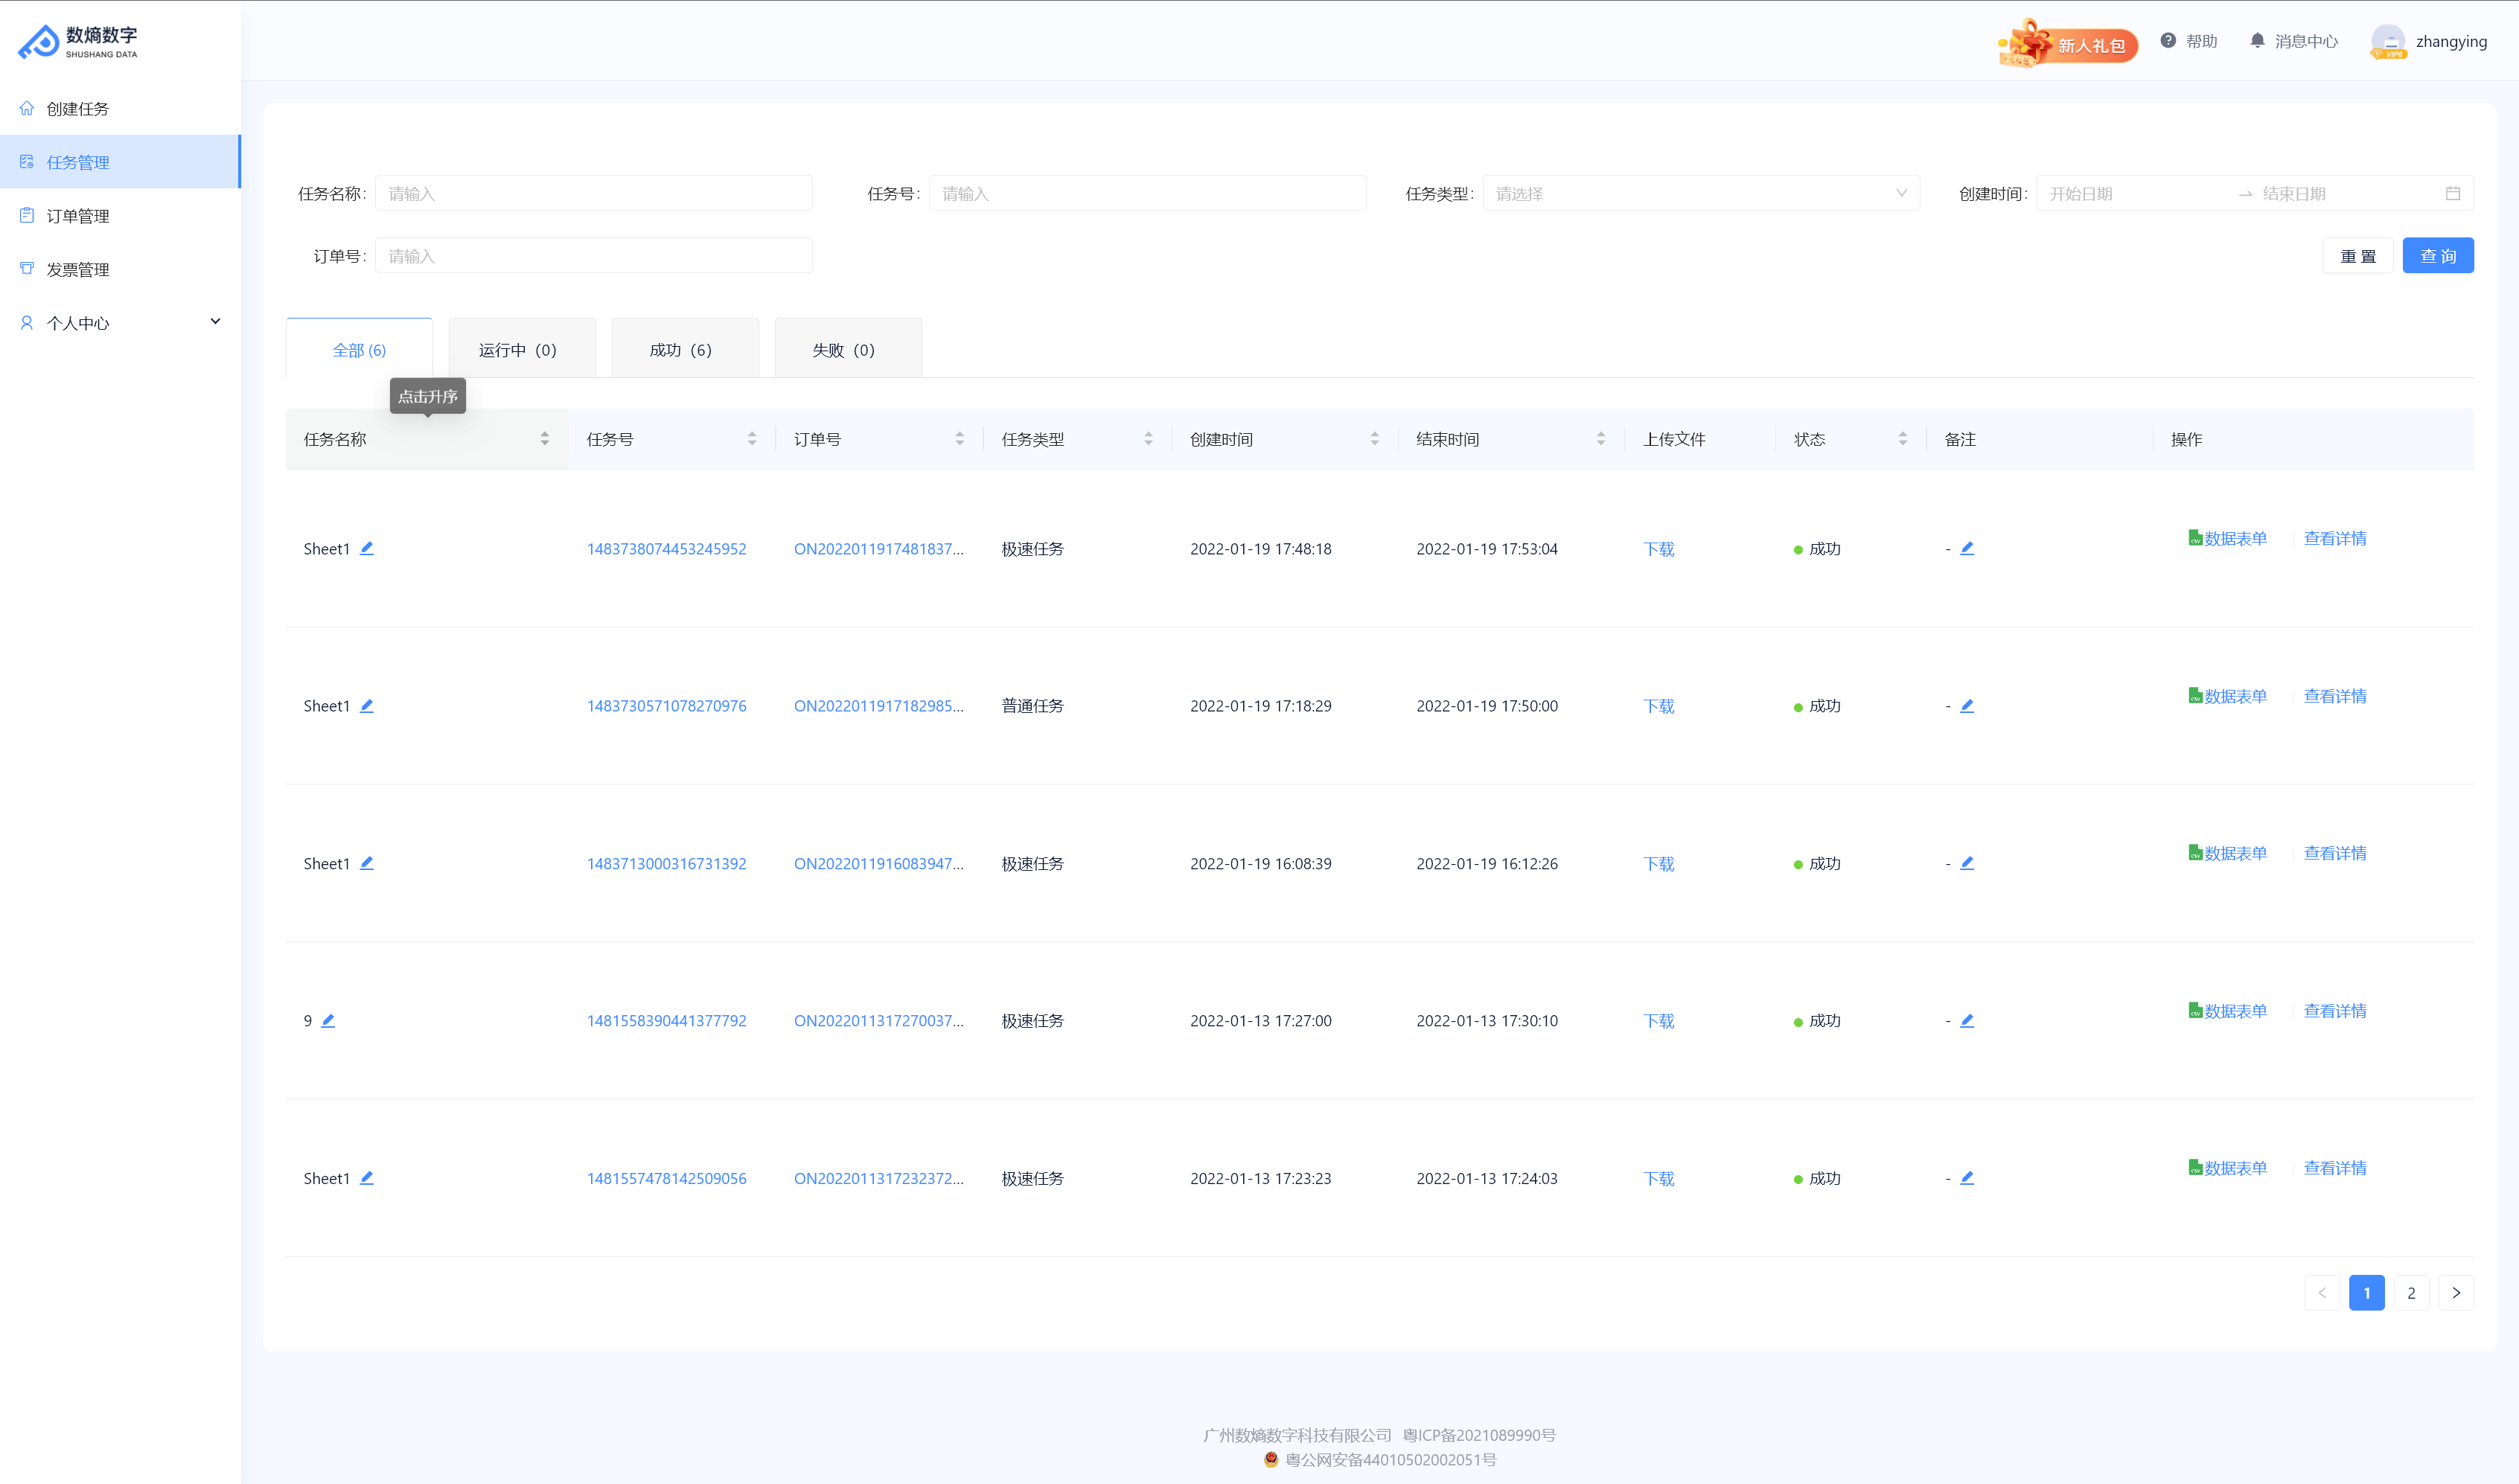Edit task name of task 1483713000316731392
The height and width of the screenshot is (1484, 2519).
[367, 863]
